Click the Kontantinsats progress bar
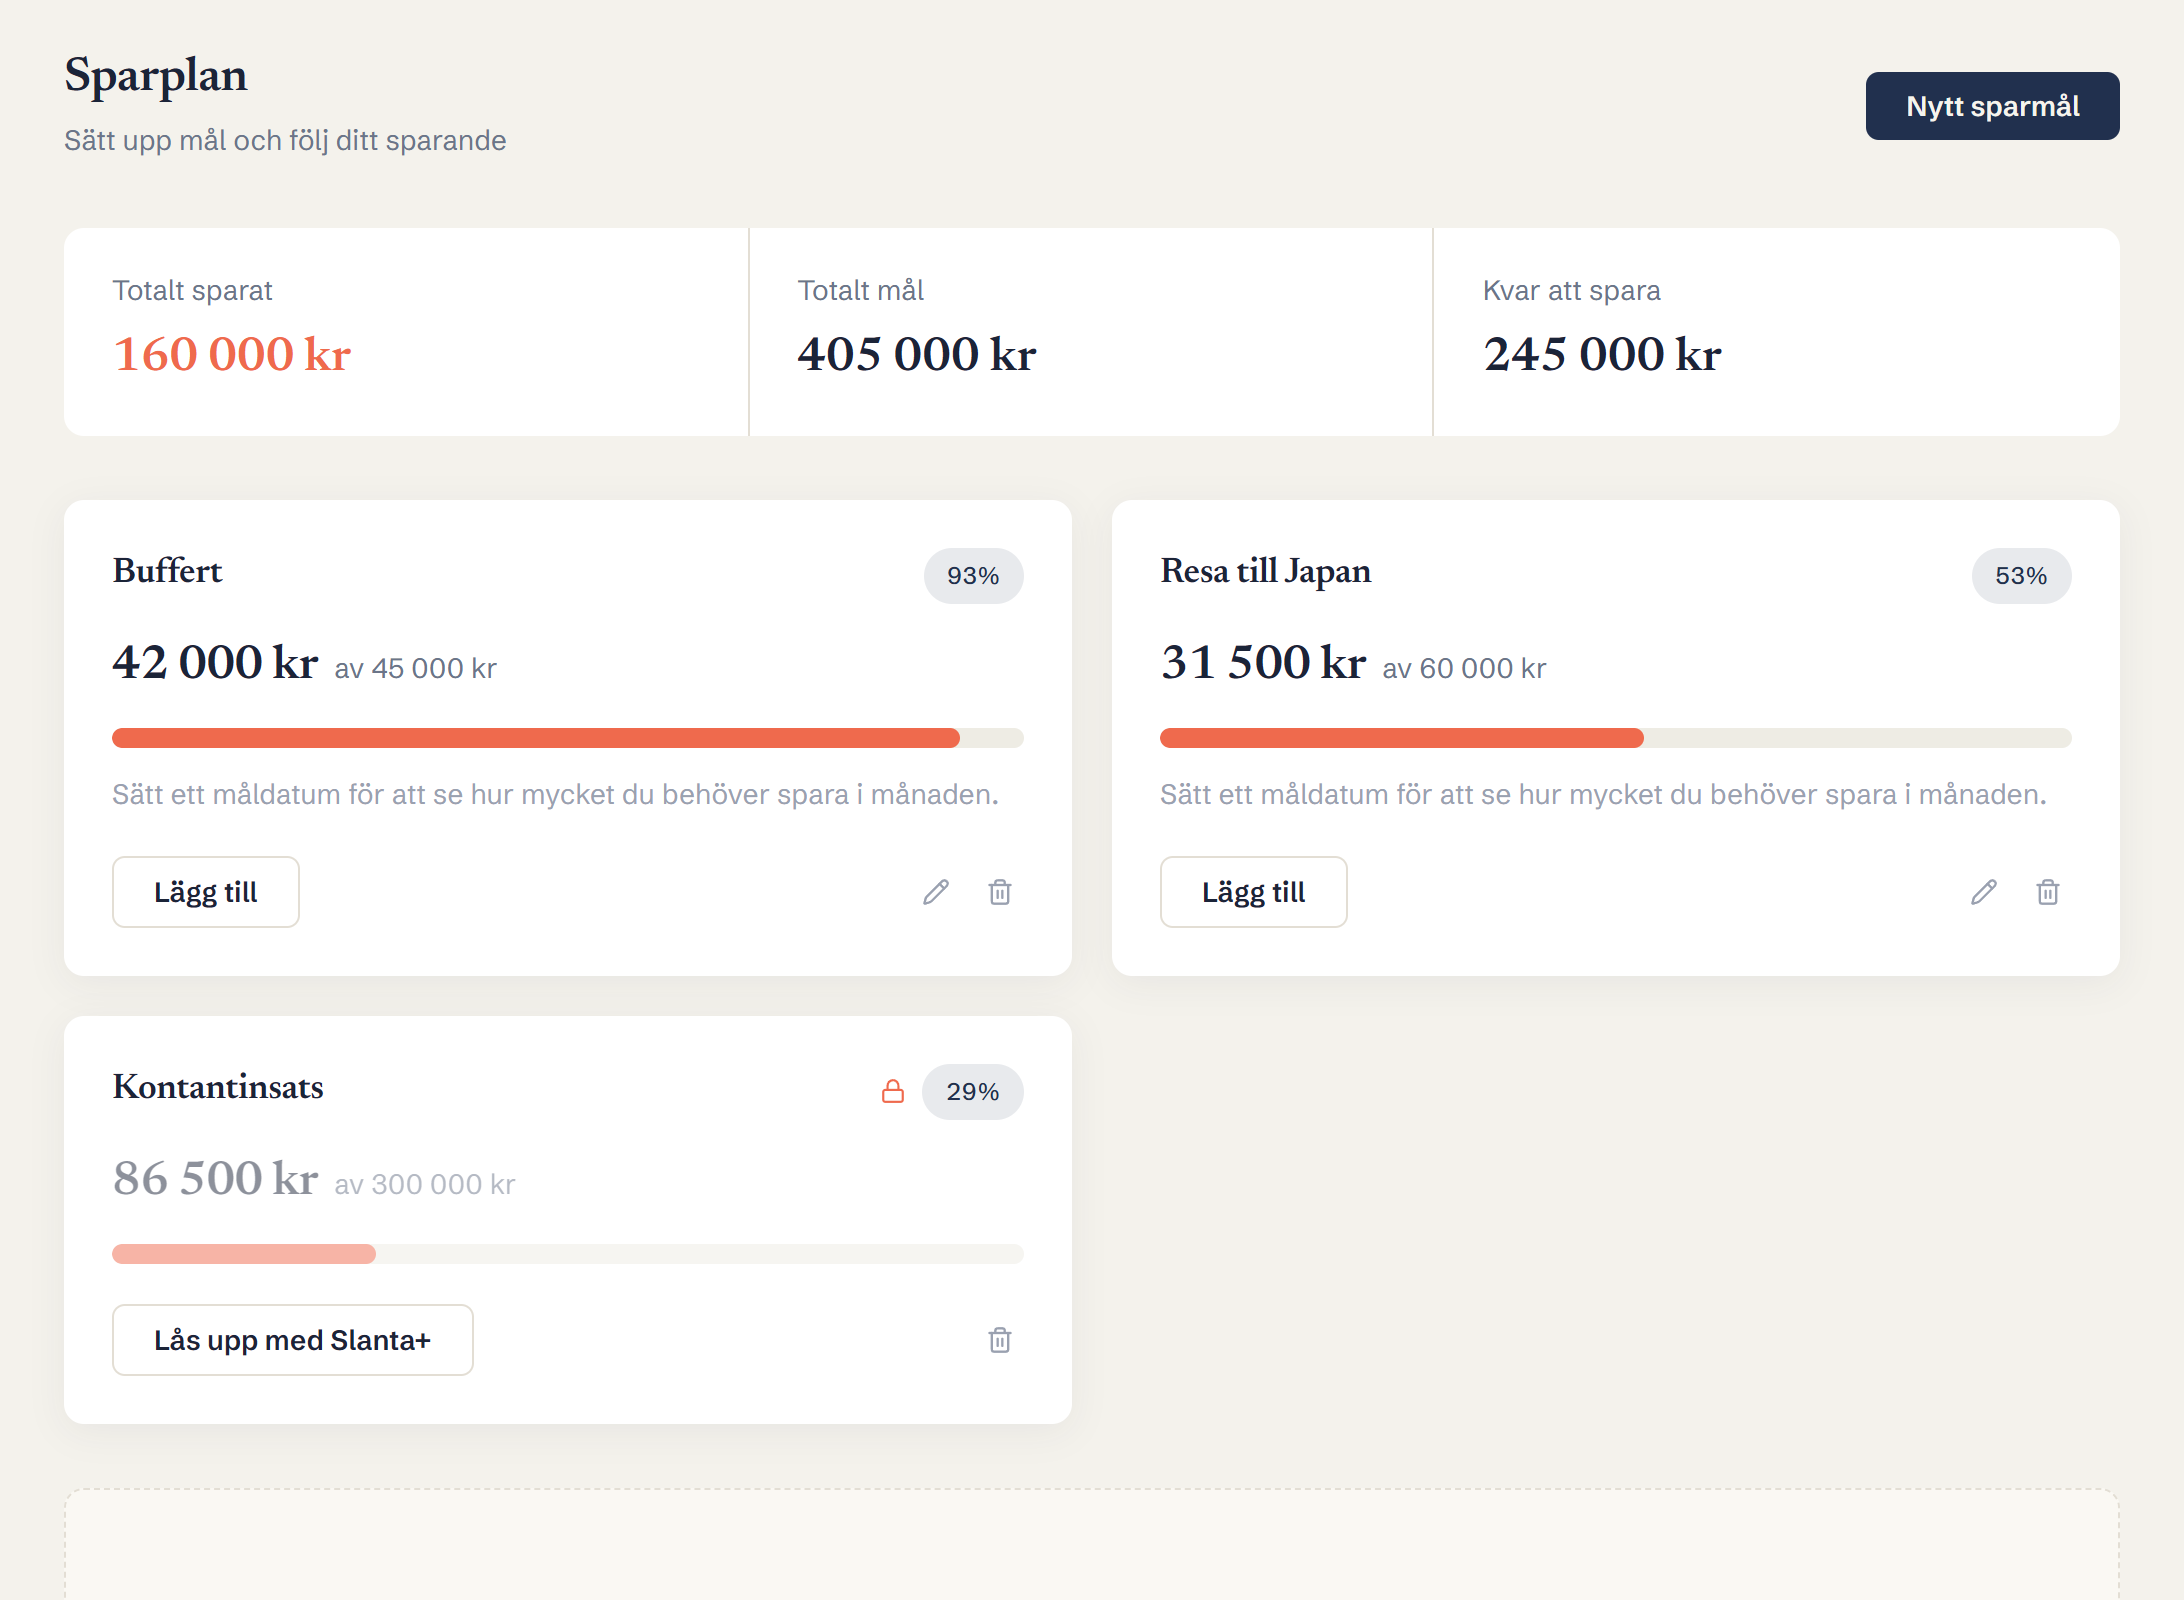 [x=568, y=1254]
